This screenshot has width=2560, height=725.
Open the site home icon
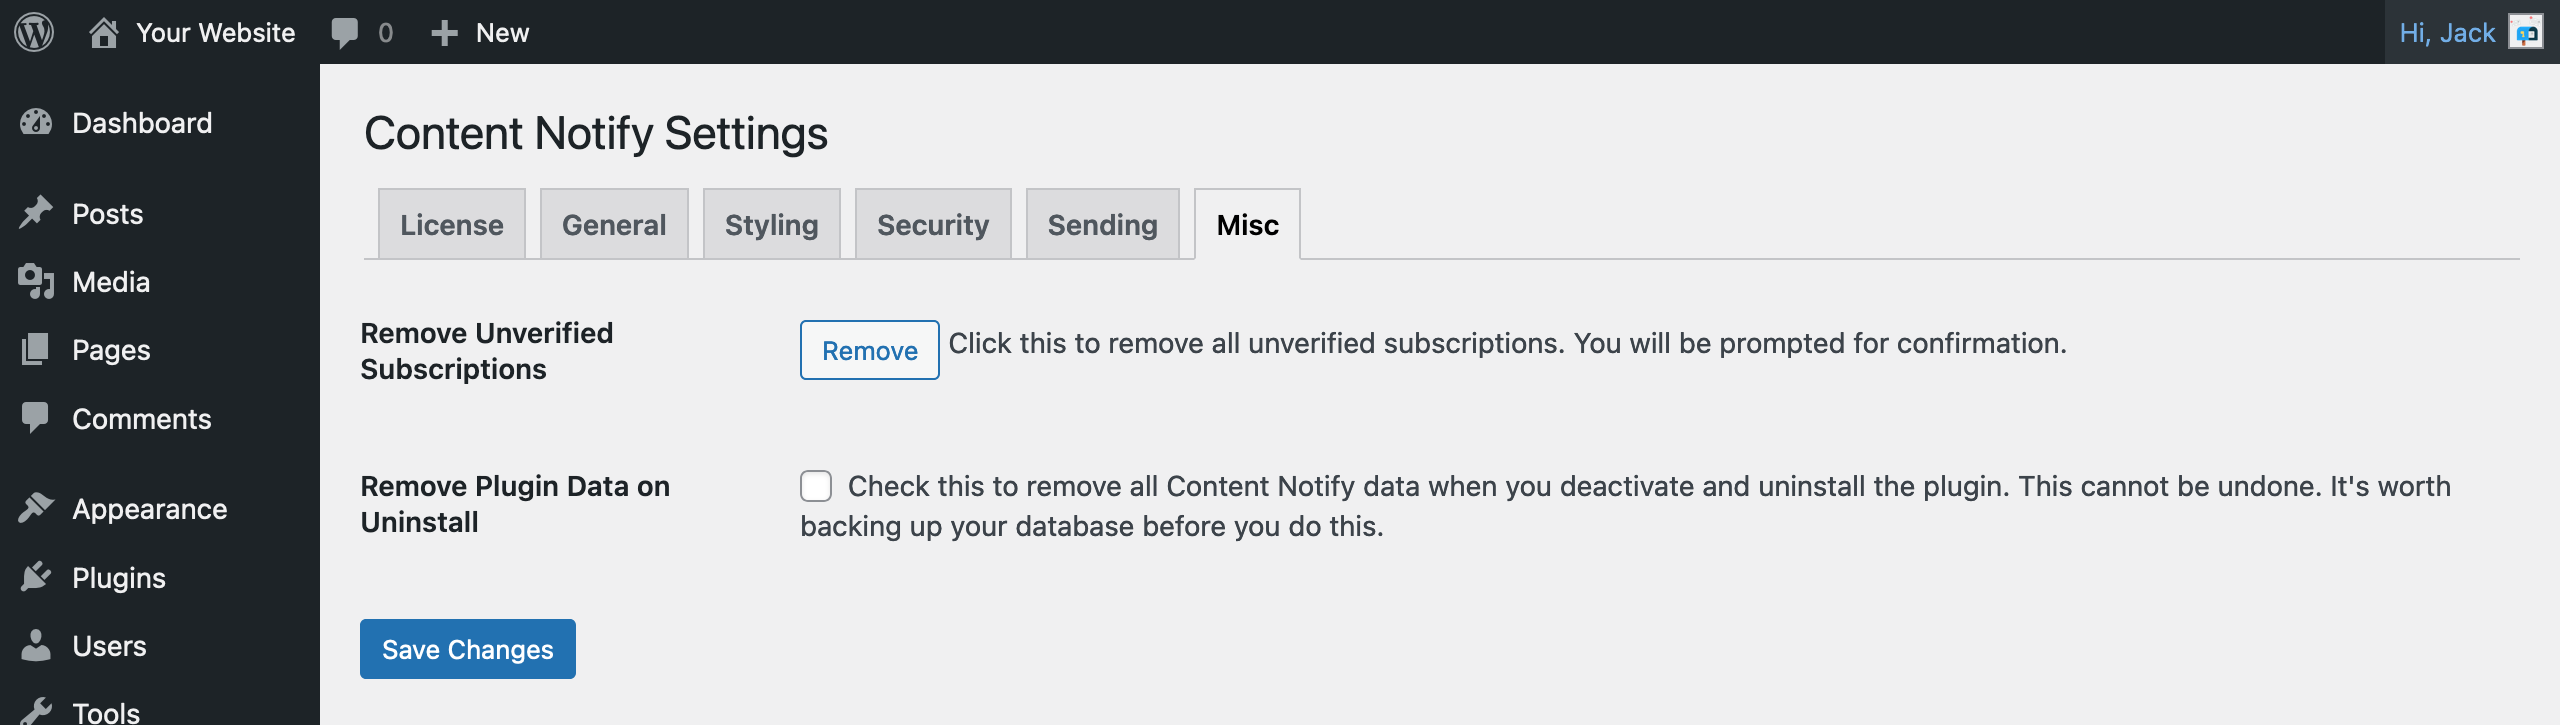point(103,32)
